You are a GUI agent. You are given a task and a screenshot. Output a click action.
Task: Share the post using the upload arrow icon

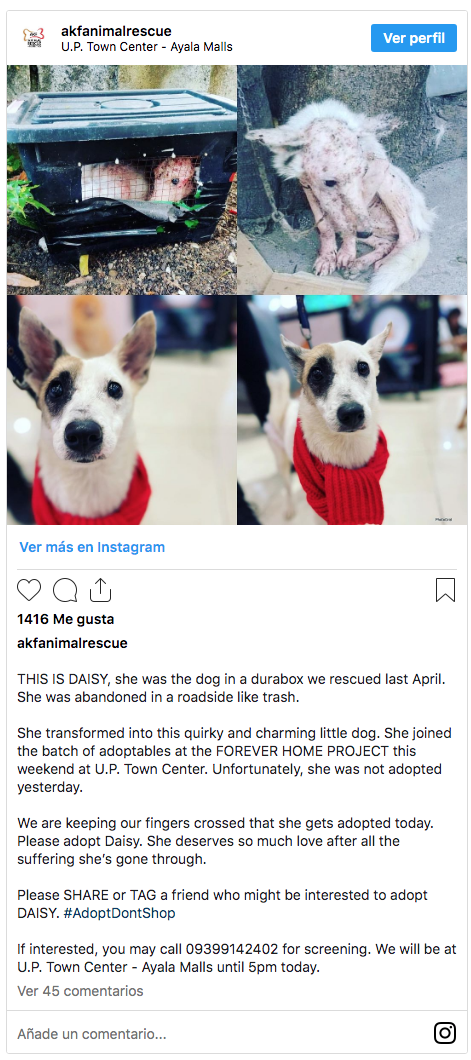coord(100,589)
